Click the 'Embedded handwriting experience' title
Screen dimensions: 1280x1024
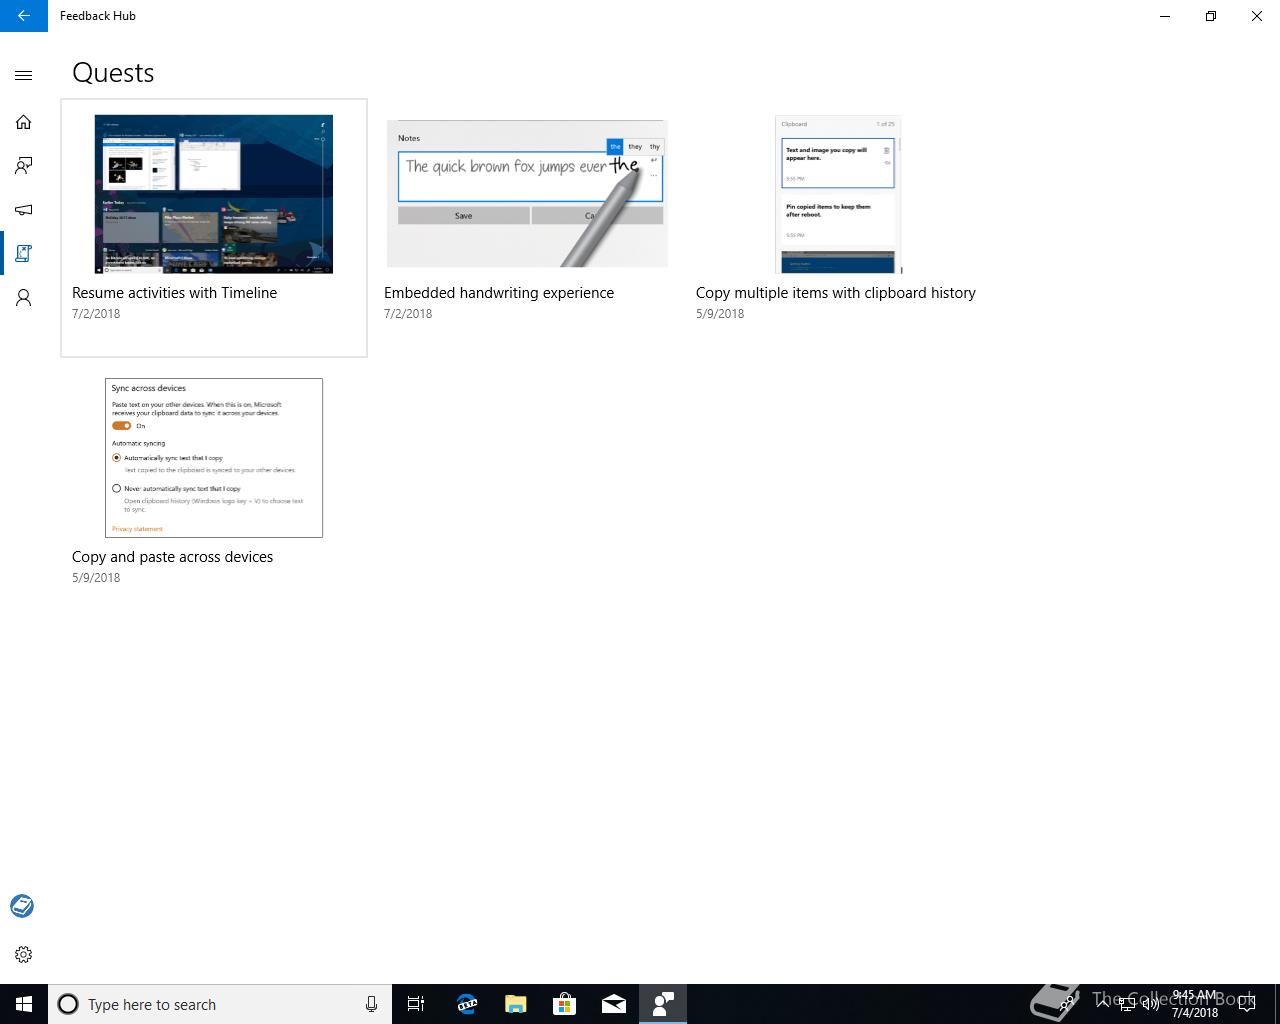pyautogui.click(x=499, y=293)
